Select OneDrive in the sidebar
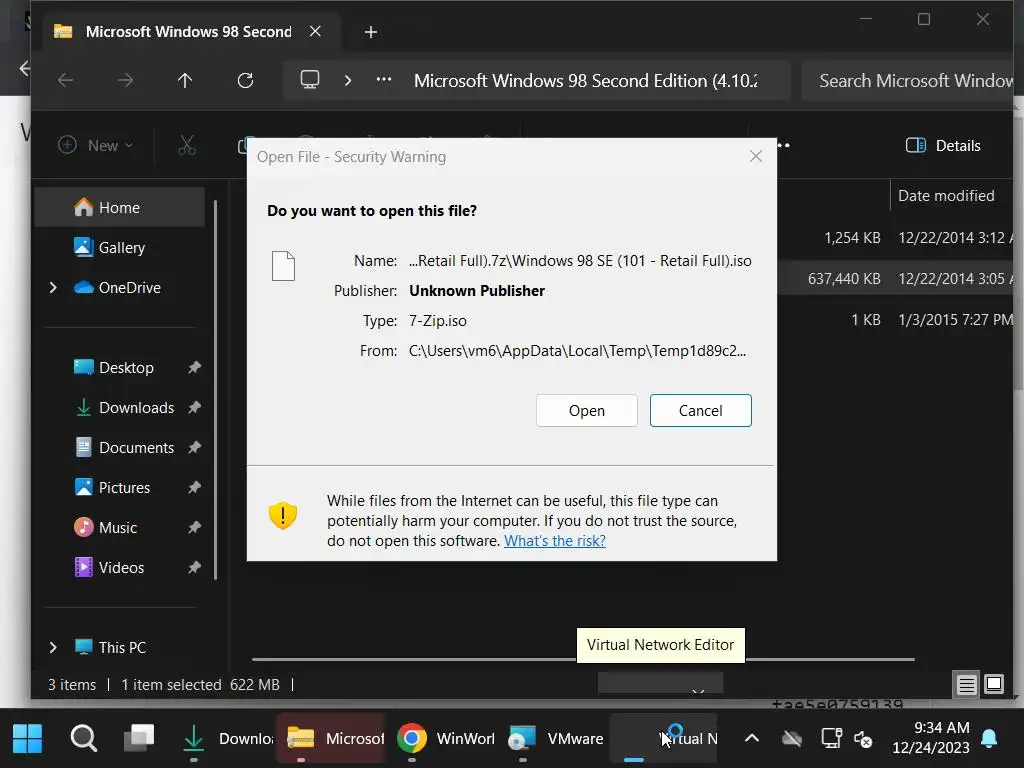 129,287
